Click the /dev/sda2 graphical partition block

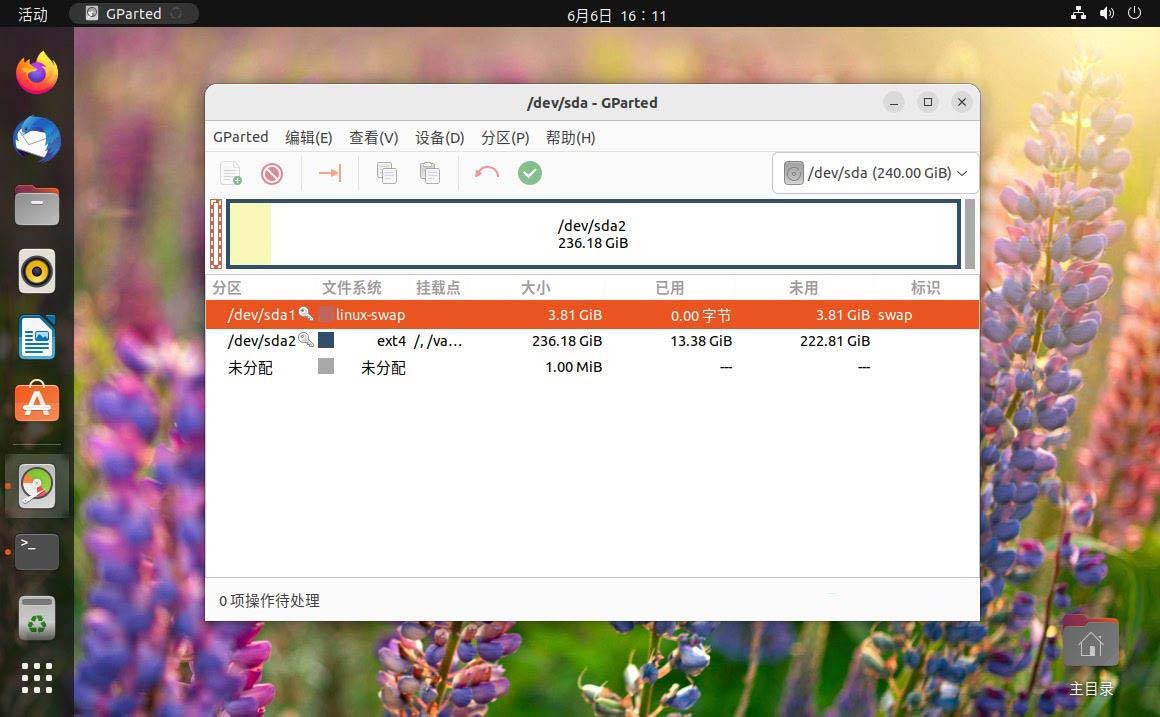(x=592, y=234)
